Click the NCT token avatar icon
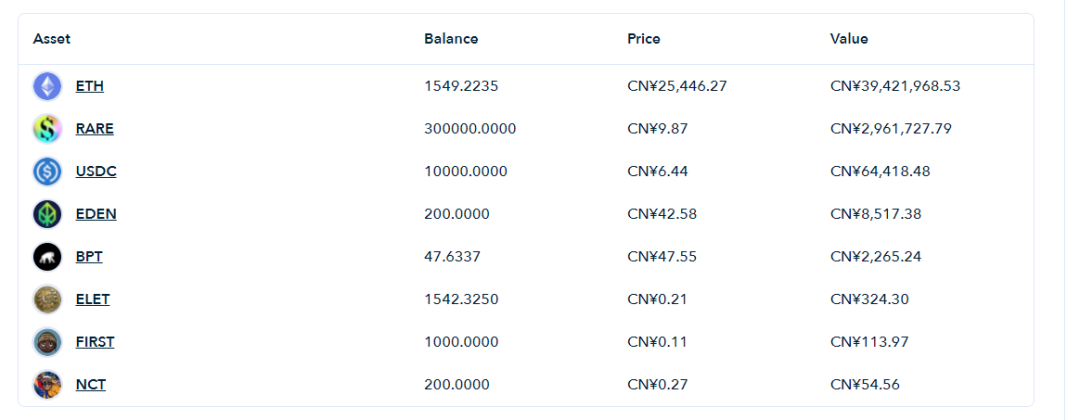This screenshot has width=1080, height=420. tap(48, 385)
